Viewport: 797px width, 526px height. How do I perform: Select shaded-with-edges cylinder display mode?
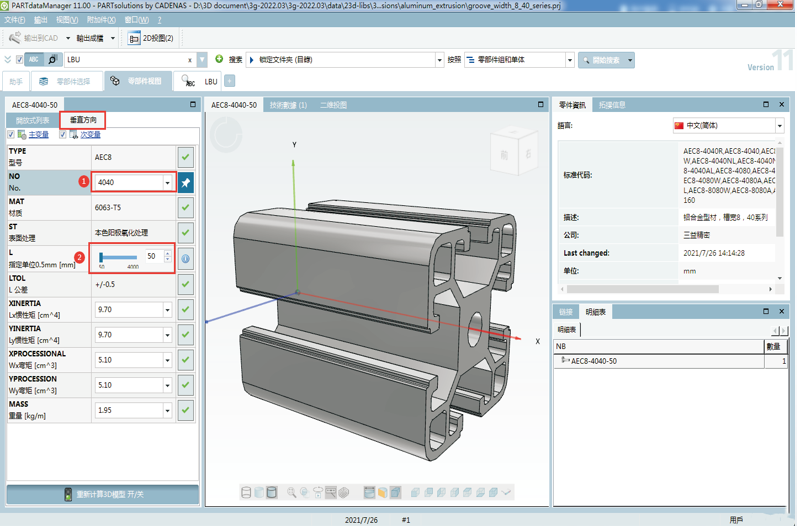272,492
